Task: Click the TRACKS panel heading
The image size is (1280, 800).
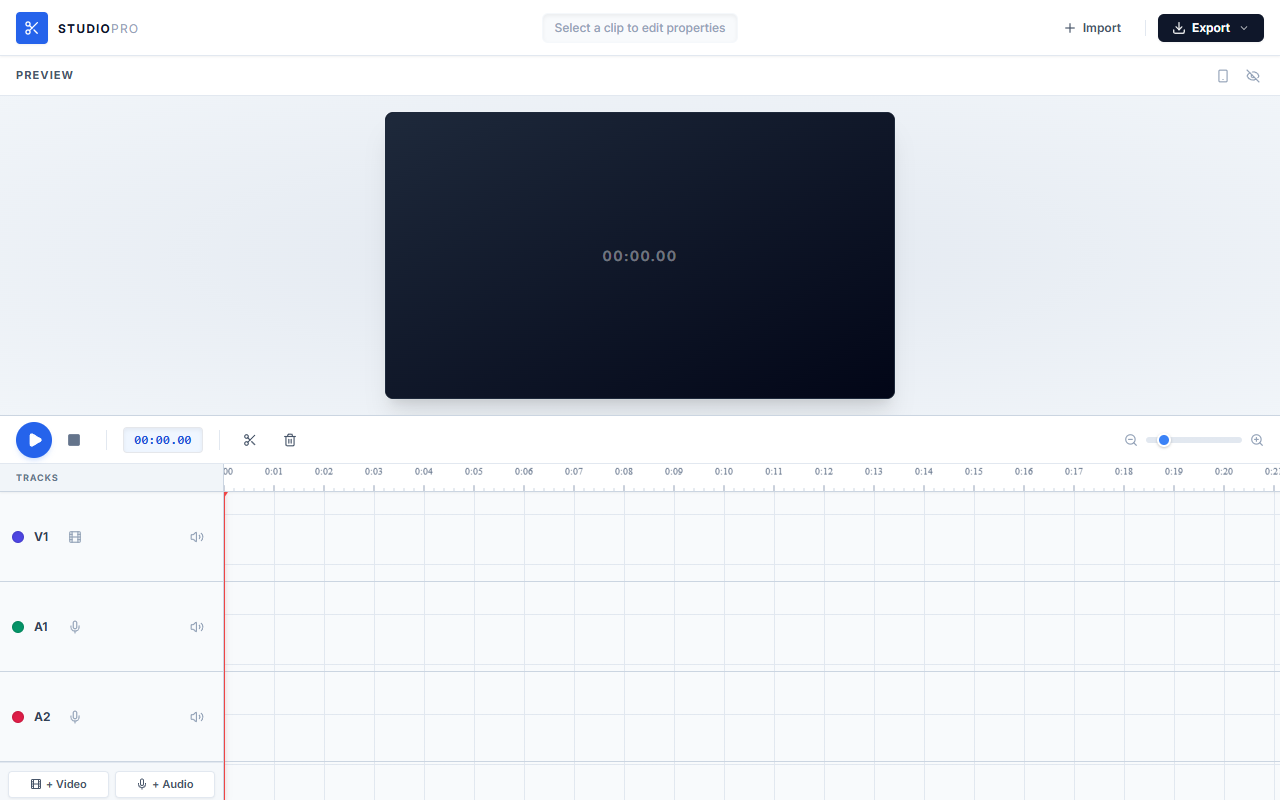Action: click(x=37, y=478)
